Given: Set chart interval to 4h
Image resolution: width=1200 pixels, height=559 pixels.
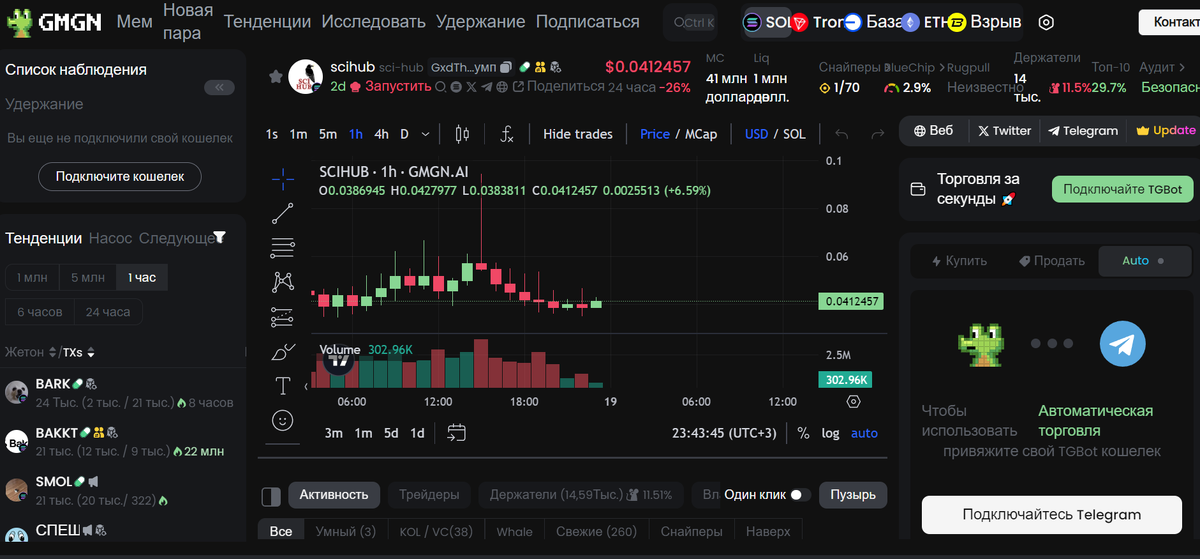Looking at the screenshot, I should tap(382, 134).
